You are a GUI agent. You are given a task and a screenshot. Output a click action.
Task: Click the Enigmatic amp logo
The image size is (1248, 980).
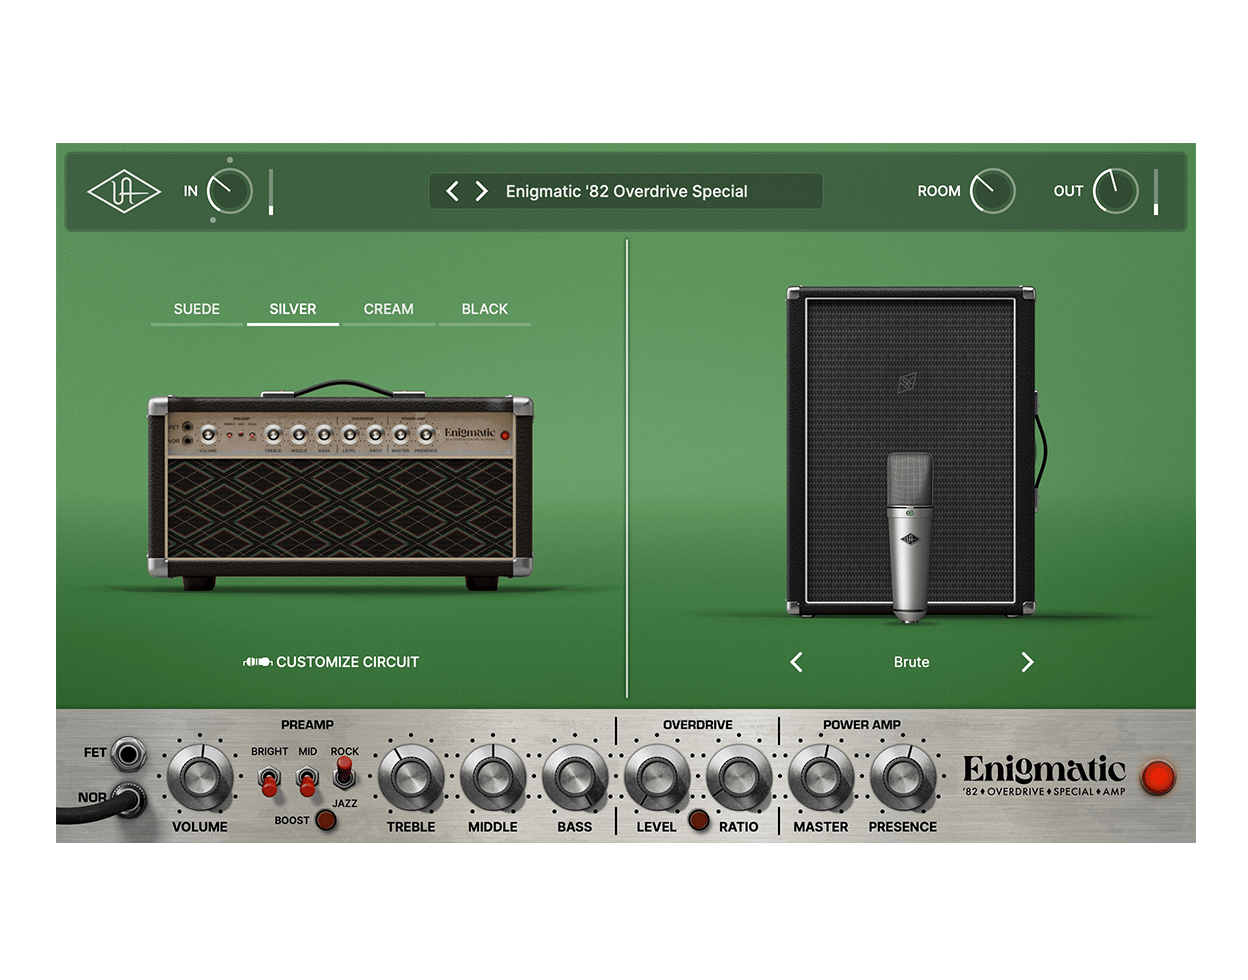(x=1044, y=776)
